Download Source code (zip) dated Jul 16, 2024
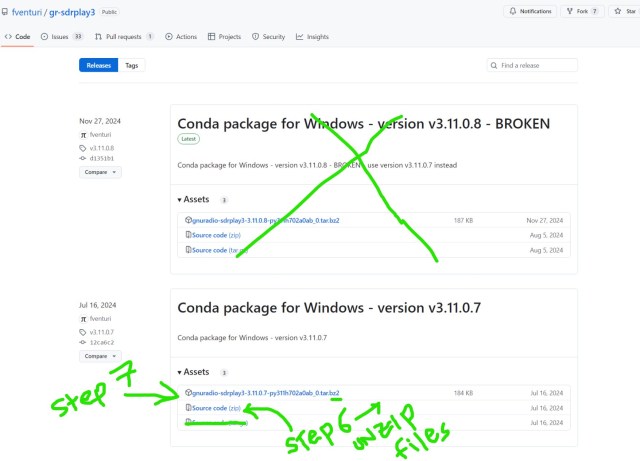 [x=216, y=408]
